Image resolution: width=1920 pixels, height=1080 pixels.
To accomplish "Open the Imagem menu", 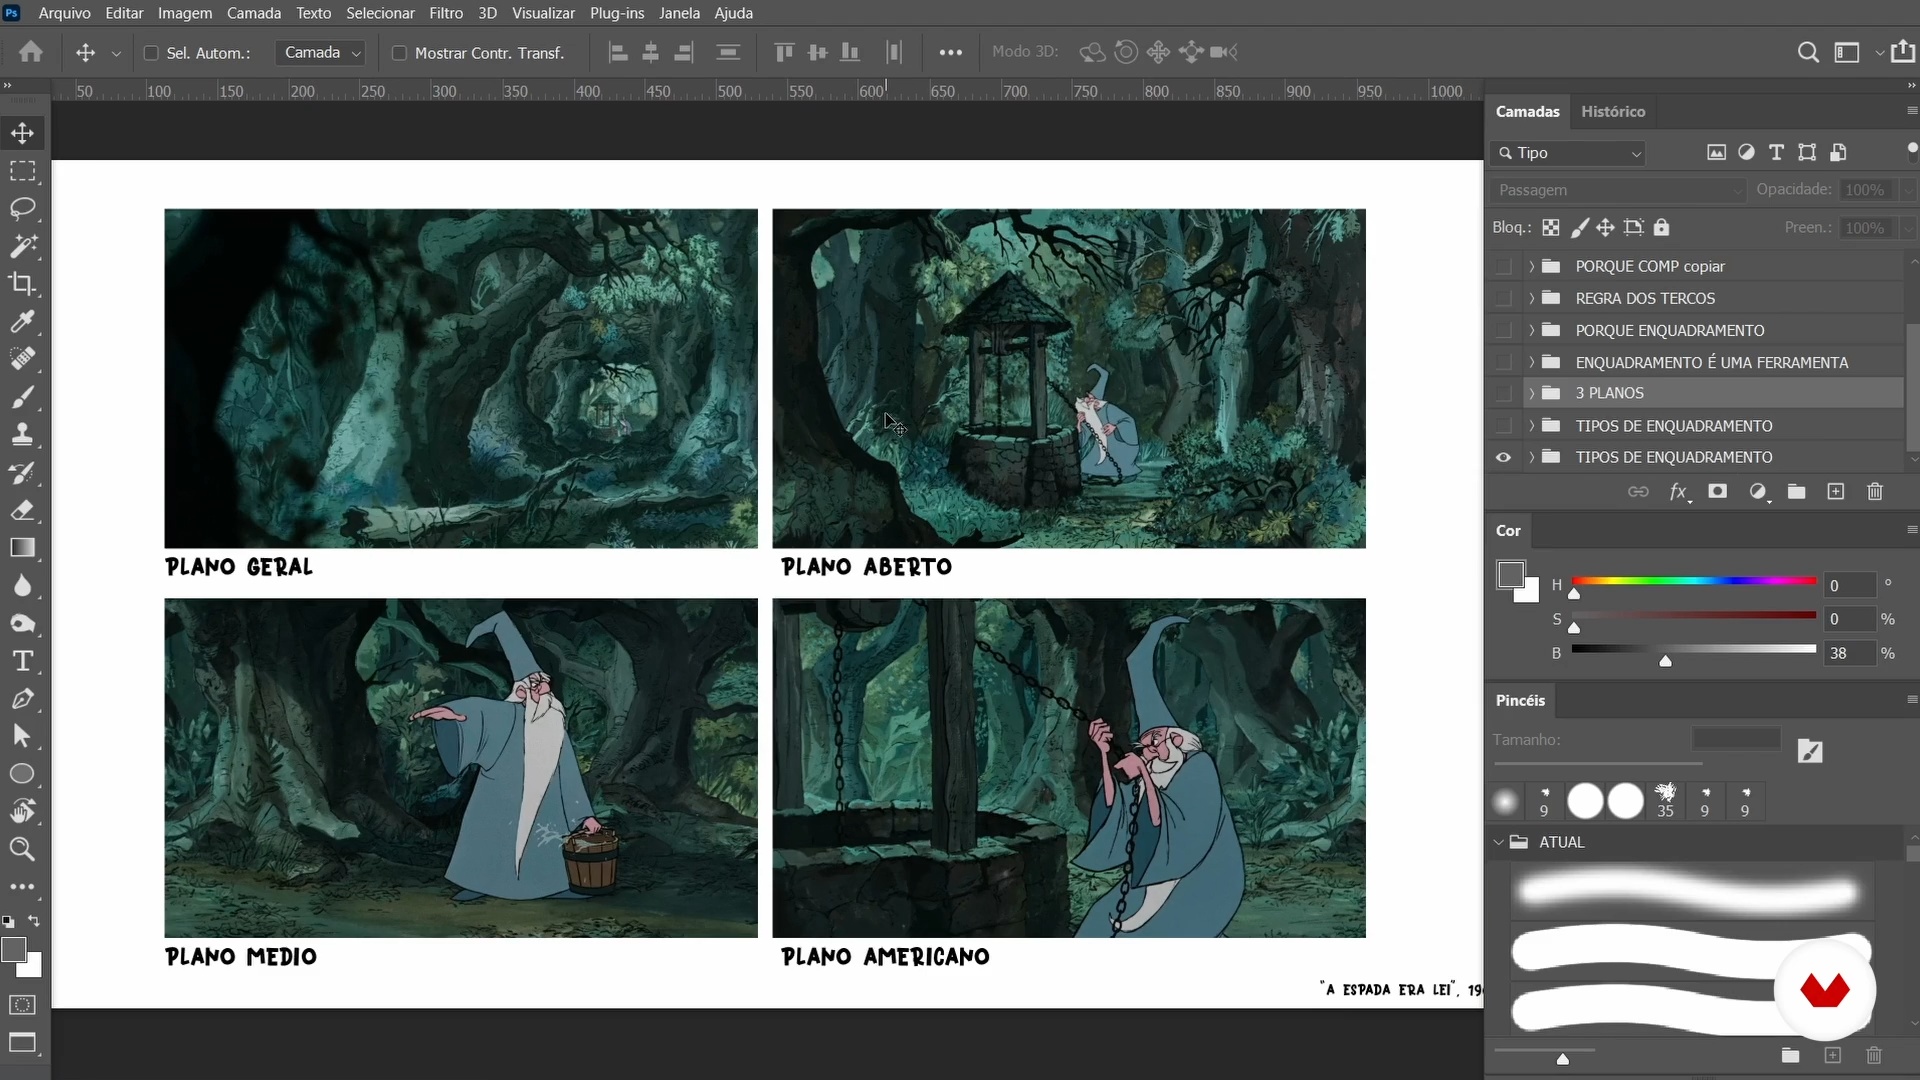I will click(x=185, y=13).
